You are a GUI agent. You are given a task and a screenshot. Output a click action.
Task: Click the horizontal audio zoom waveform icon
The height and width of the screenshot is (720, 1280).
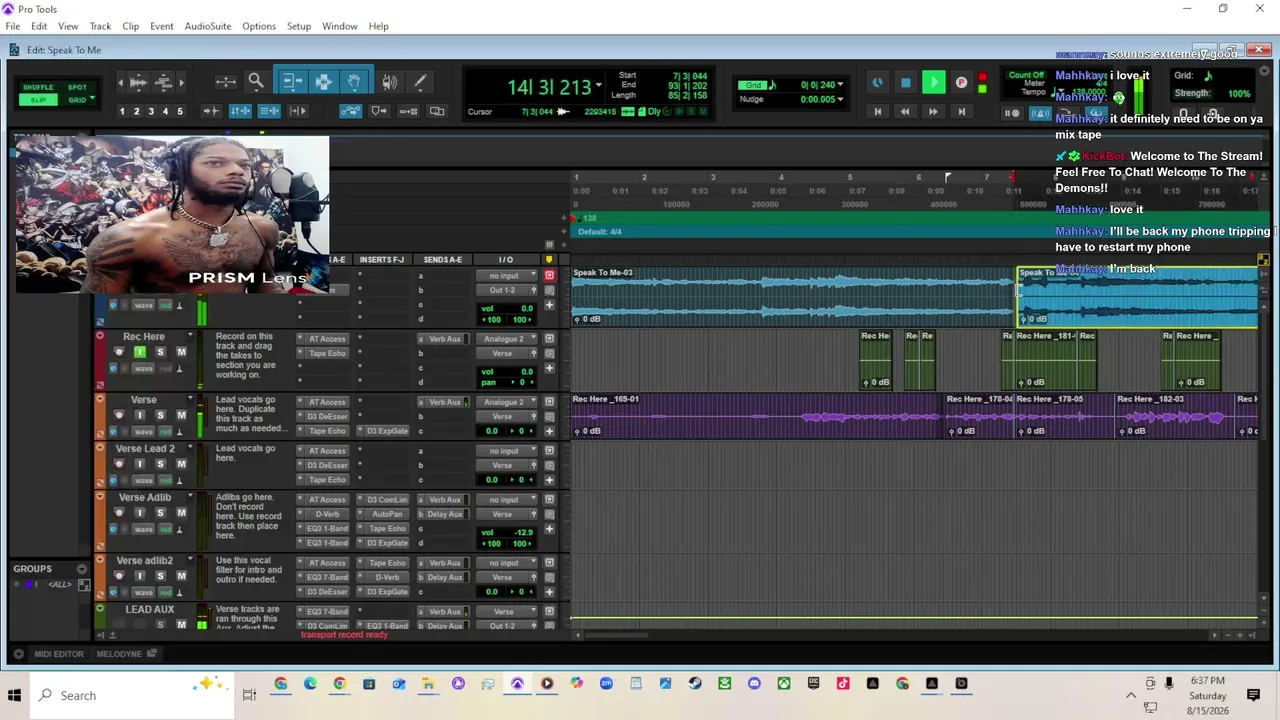pyautogui.click(x=139, y=82)
